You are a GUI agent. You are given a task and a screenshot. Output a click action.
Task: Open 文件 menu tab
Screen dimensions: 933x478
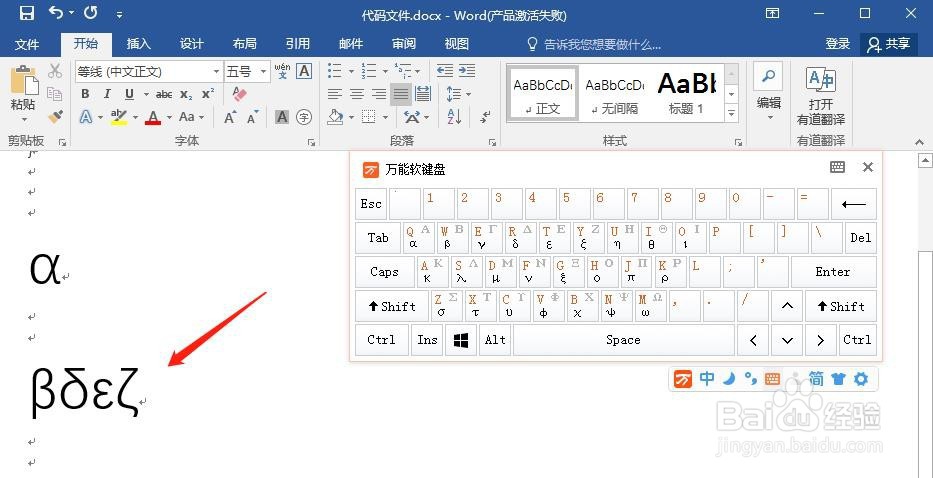point(27,44)
